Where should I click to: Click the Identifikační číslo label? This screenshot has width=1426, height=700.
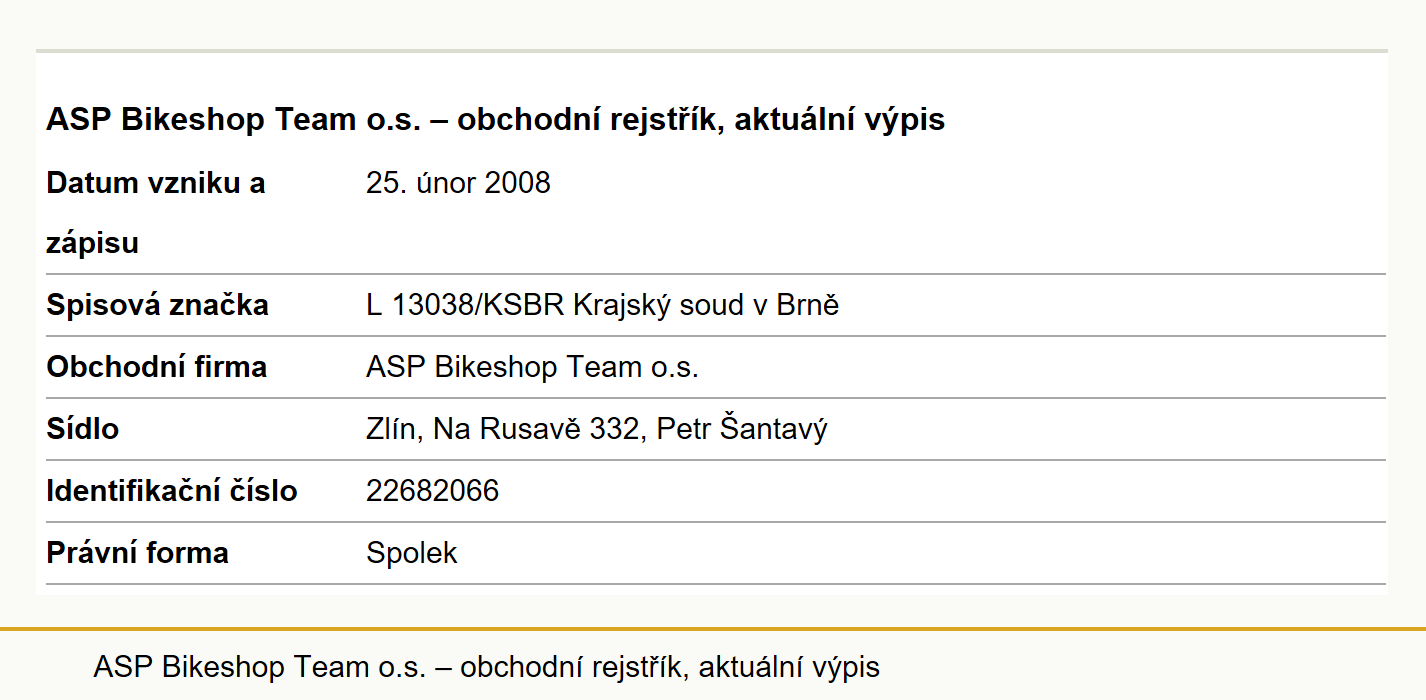pos(171,491)
